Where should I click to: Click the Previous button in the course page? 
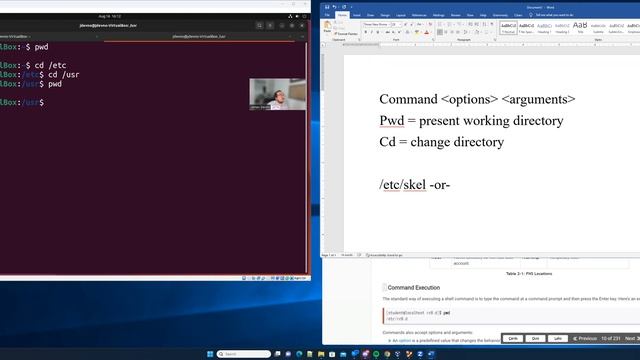[x=585, y=338]
